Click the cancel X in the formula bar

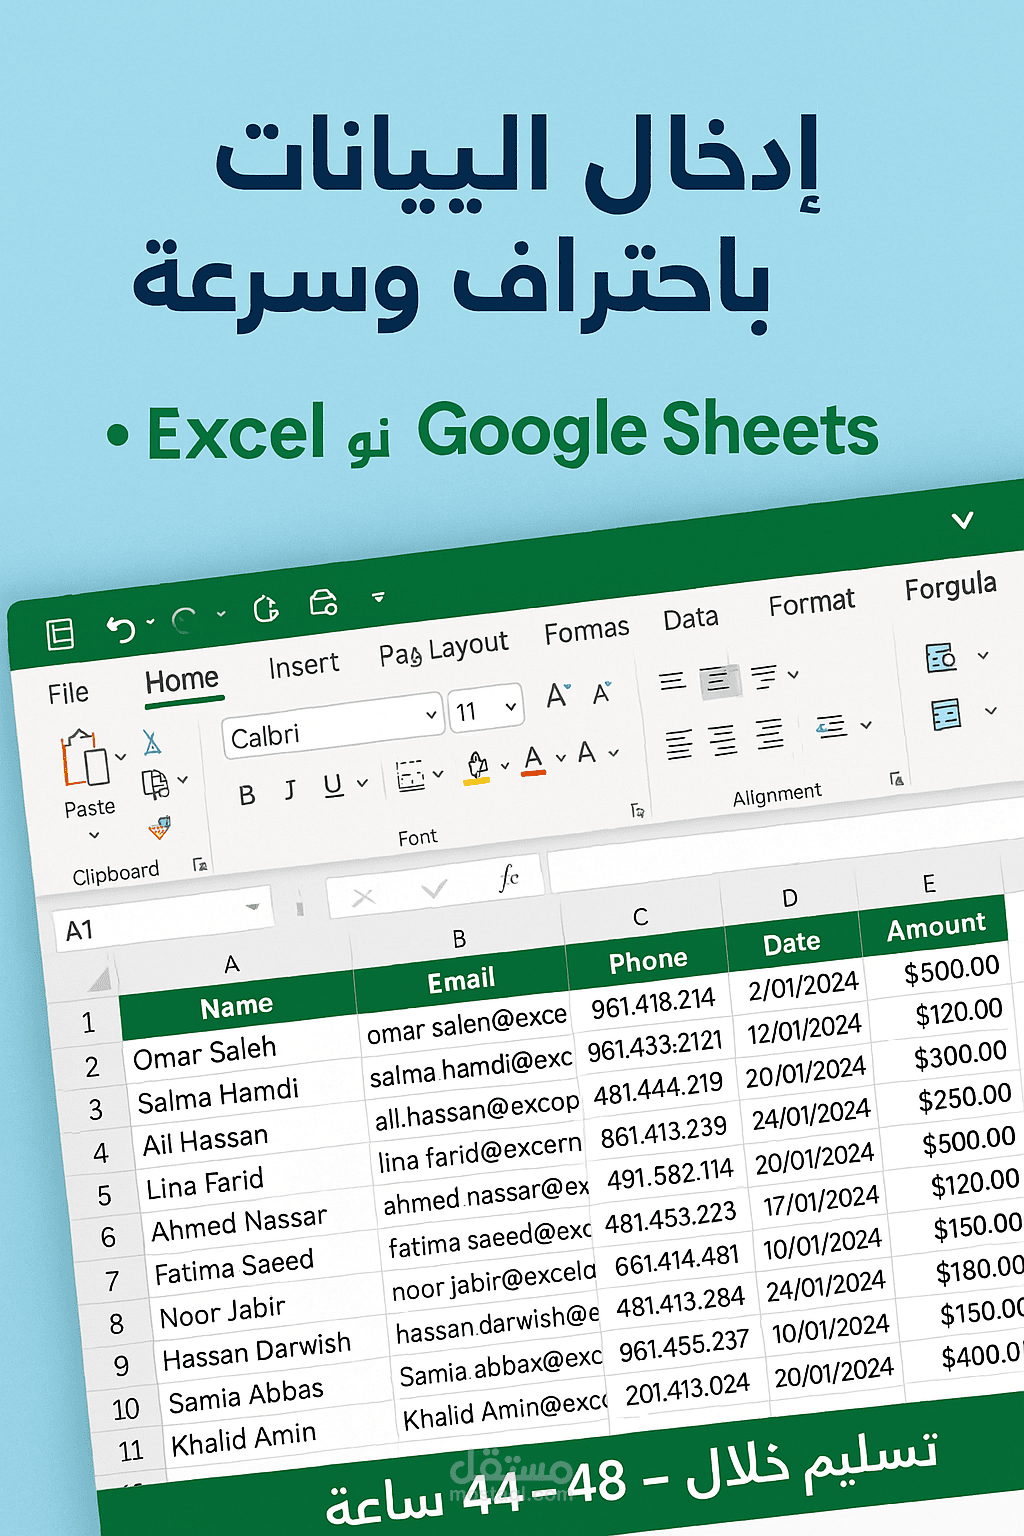click(x=364, y=897)
